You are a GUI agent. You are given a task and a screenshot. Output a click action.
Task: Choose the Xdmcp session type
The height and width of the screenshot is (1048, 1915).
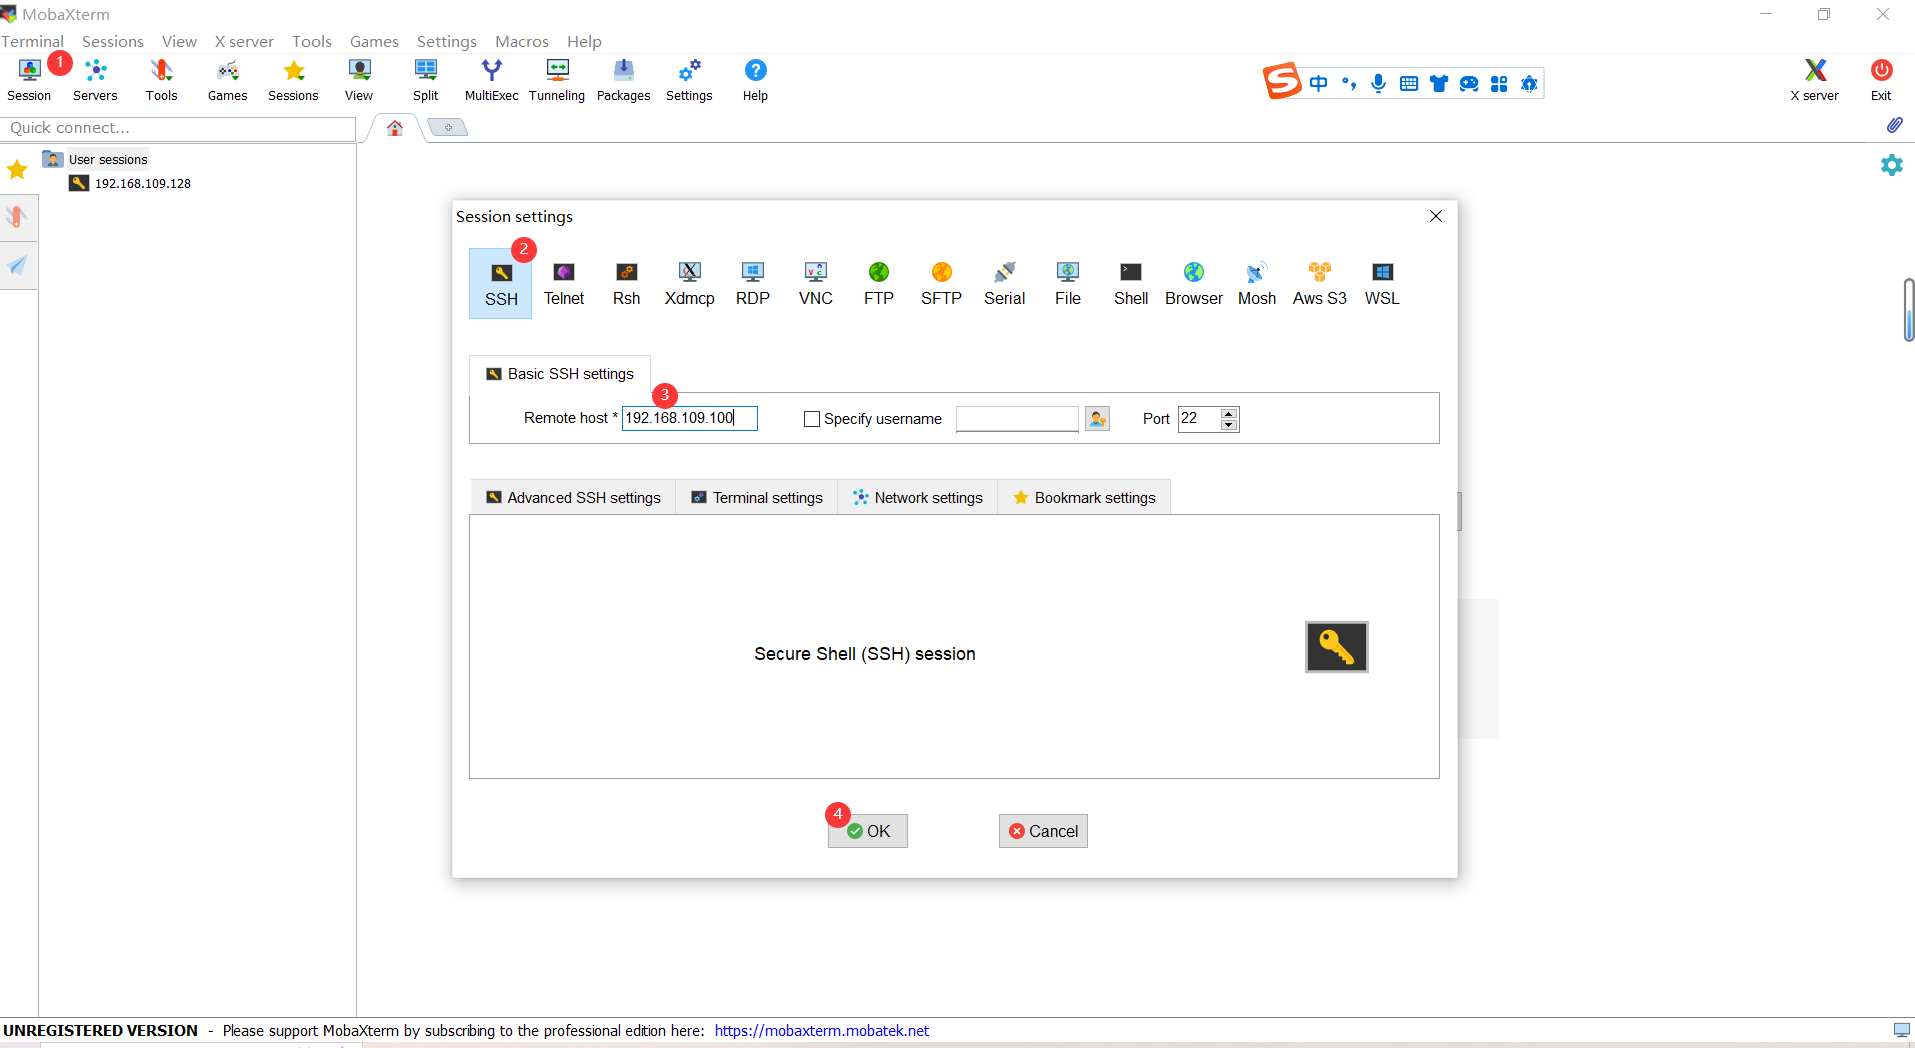click(x=689, y=284)
